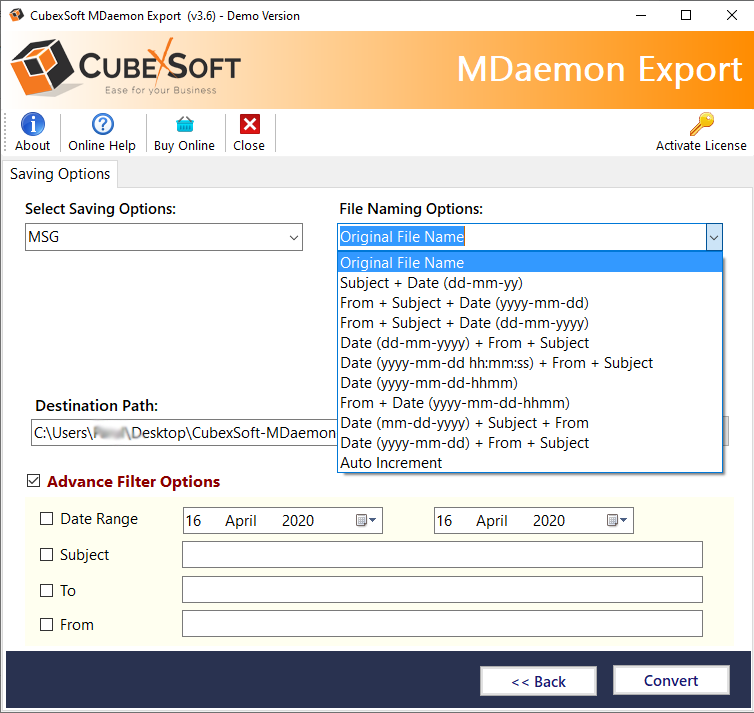This screenshot has height=713, width=754.
Task: Open the About info icon
Action: (x=33, y=124)
